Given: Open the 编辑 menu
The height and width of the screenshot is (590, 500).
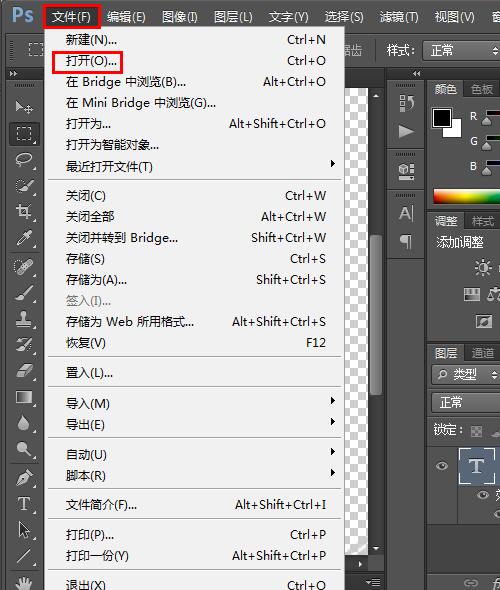Looking at the screenshot, I should pos(126,17).
